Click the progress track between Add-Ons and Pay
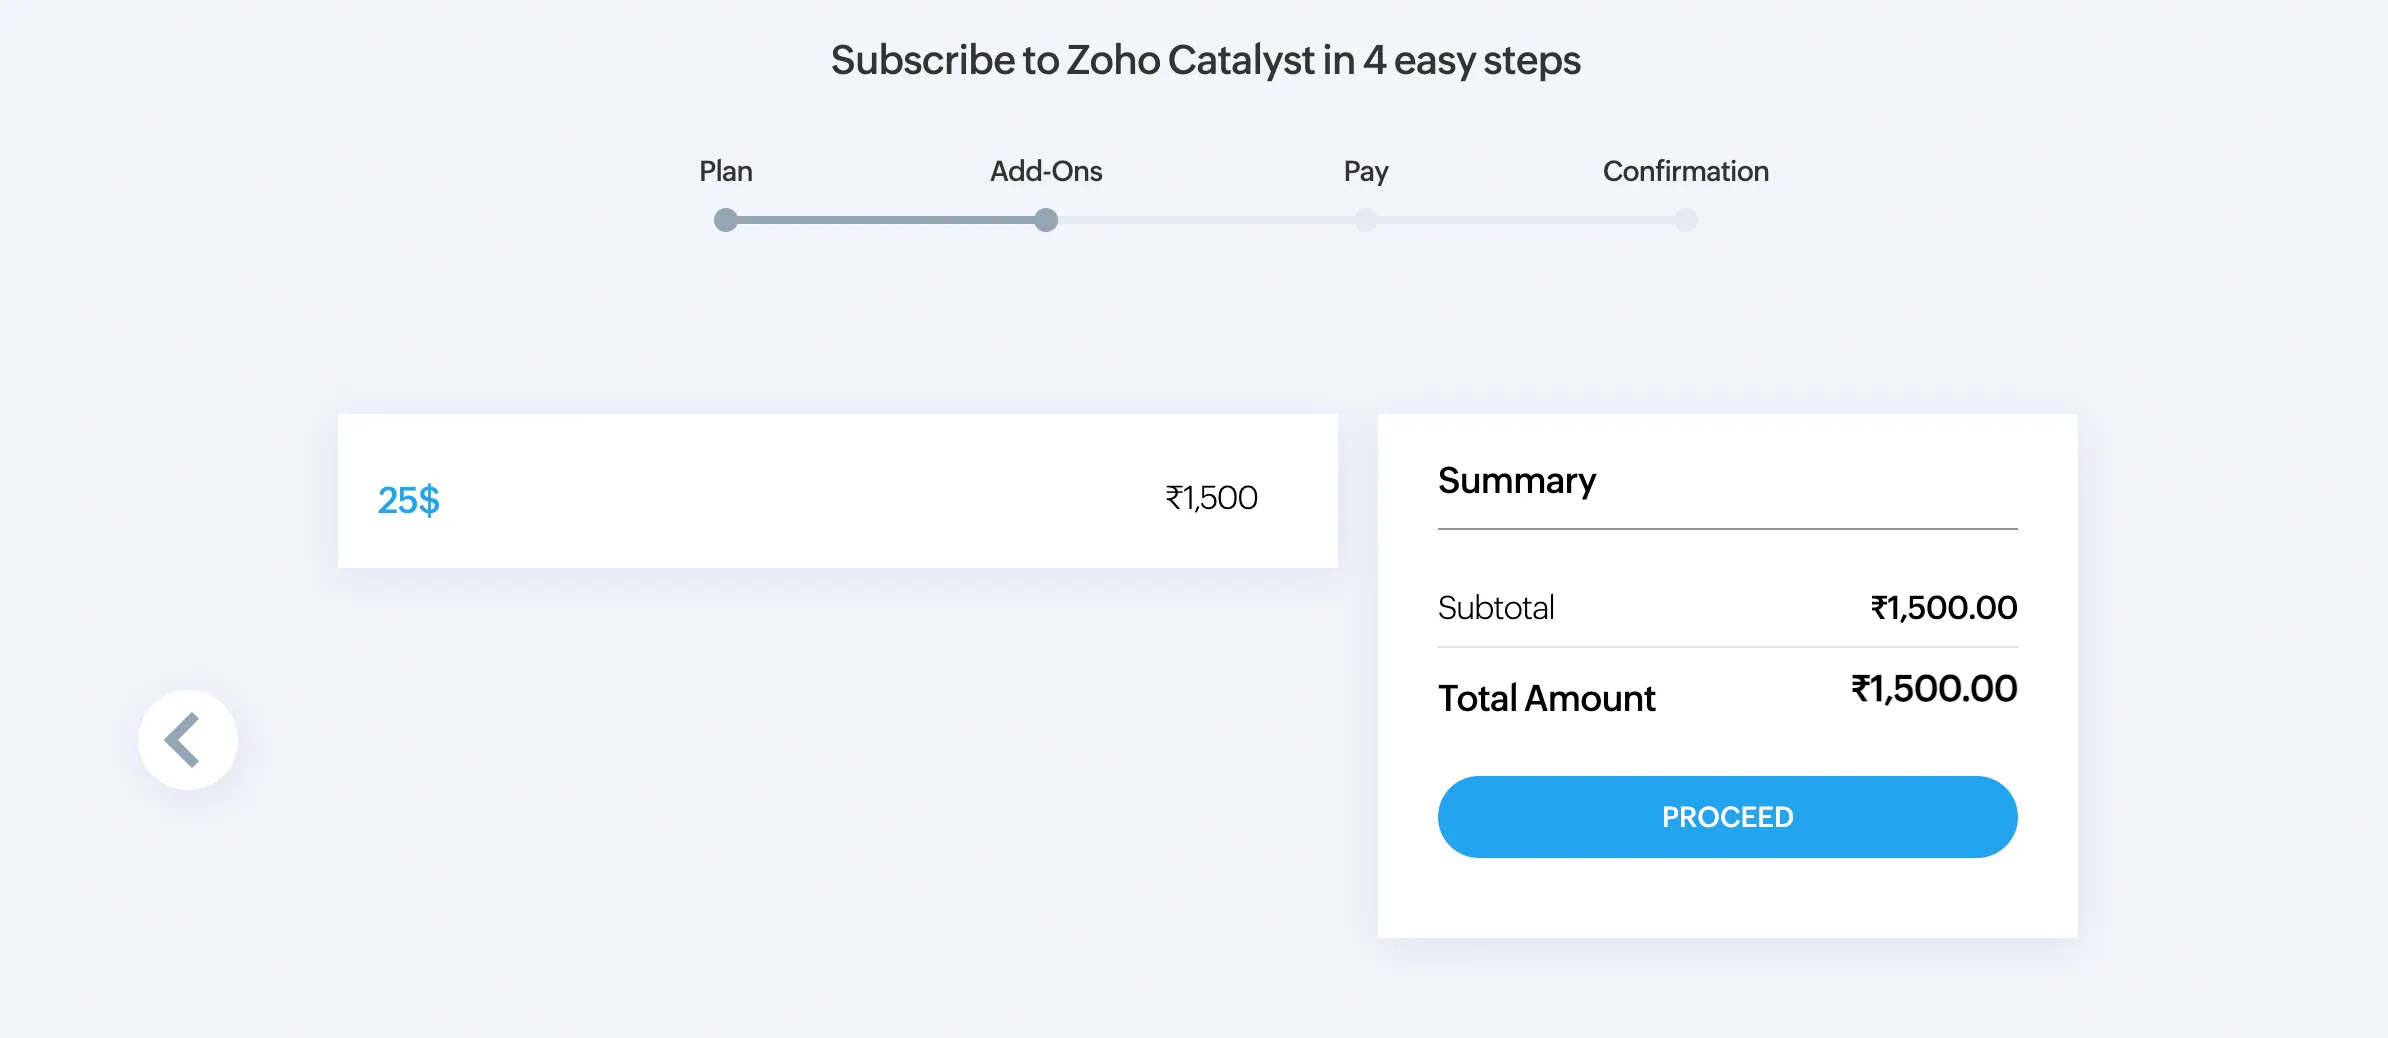The height and width of the screenshot is (1038, 2388). point(1206,220)
